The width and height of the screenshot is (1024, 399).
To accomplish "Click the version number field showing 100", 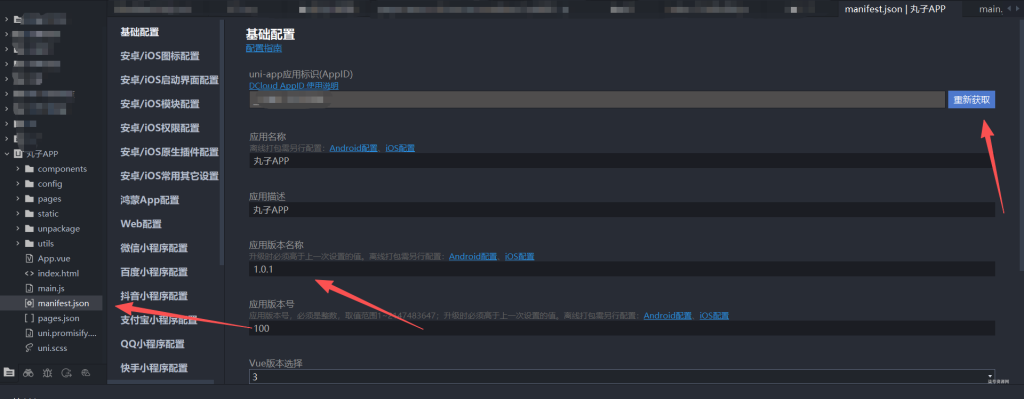I will pyautogui.click(x=622, y=328).
